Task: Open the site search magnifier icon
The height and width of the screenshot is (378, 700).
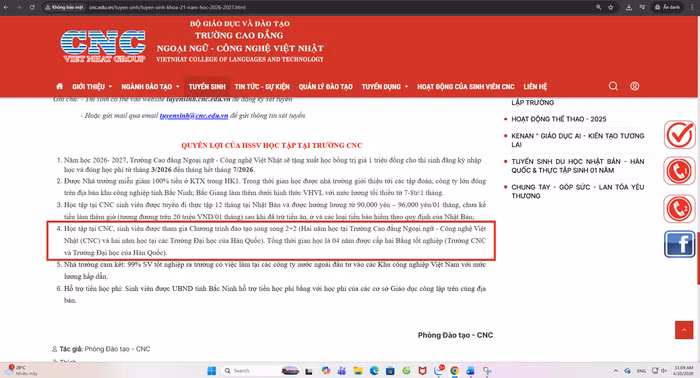Action: (x=613, y=86)
